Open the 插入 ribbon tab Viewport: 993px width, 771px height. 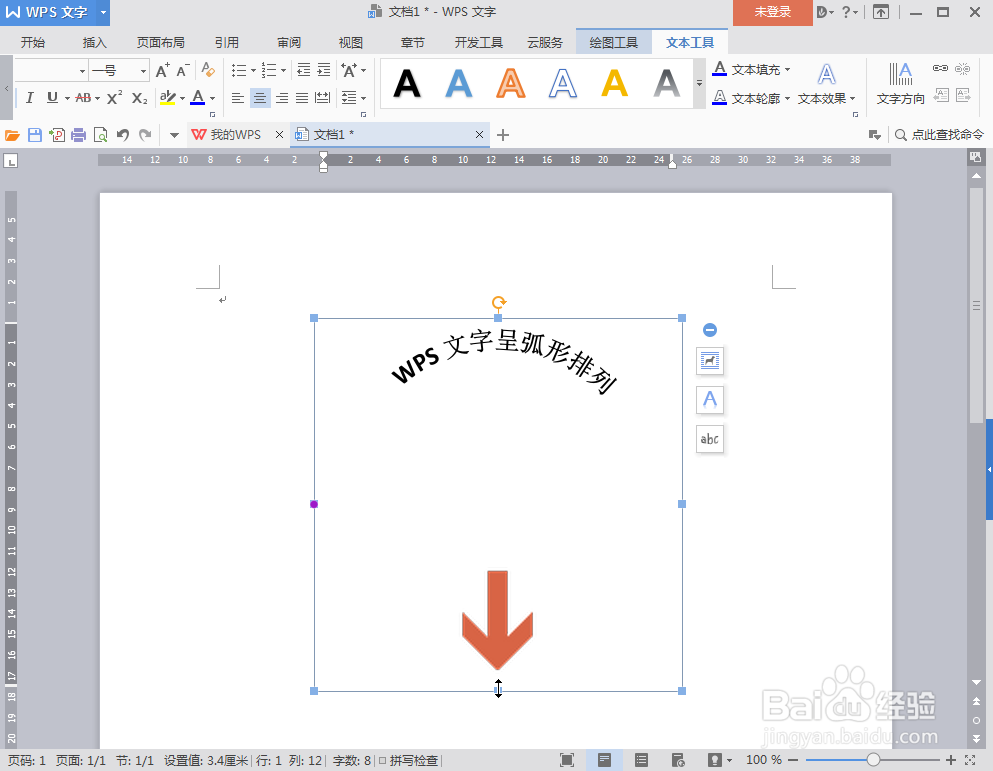click(x=94, y=42)
